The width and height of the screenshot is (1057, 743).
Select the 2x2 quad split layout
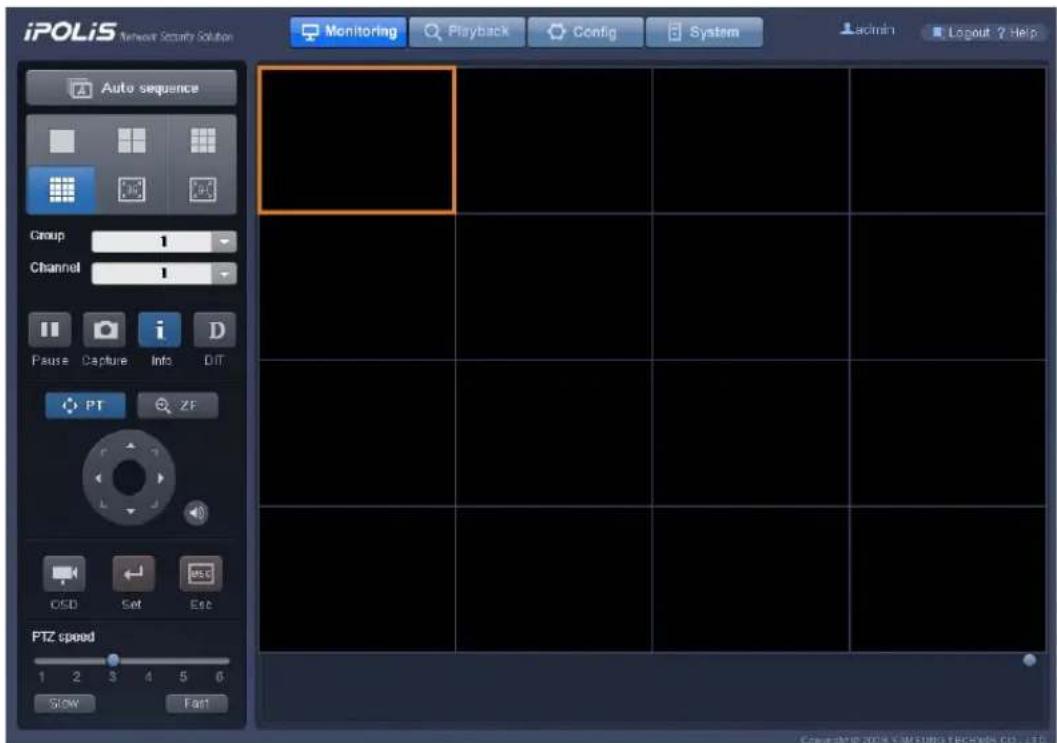[x=131, y=141]
